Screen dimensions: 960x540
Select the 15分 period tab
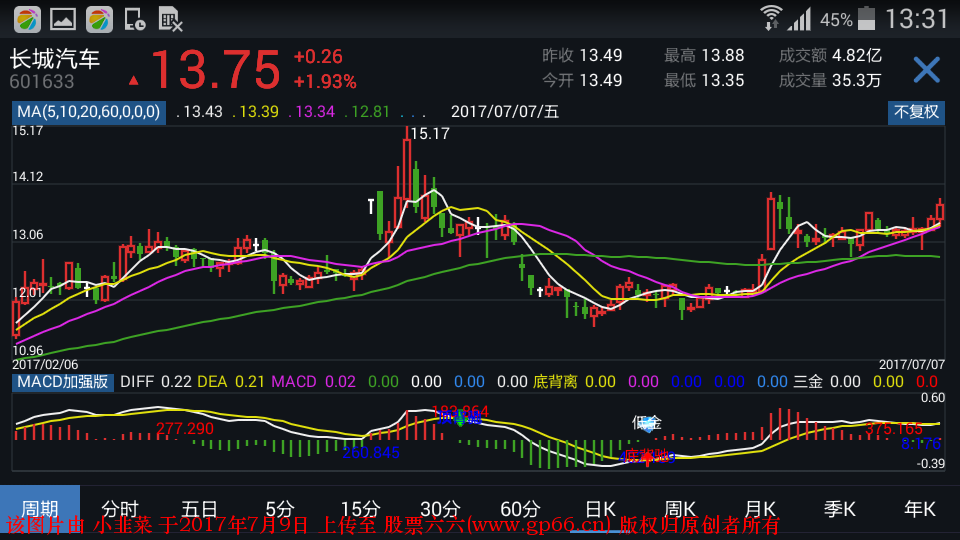[360, 509]
